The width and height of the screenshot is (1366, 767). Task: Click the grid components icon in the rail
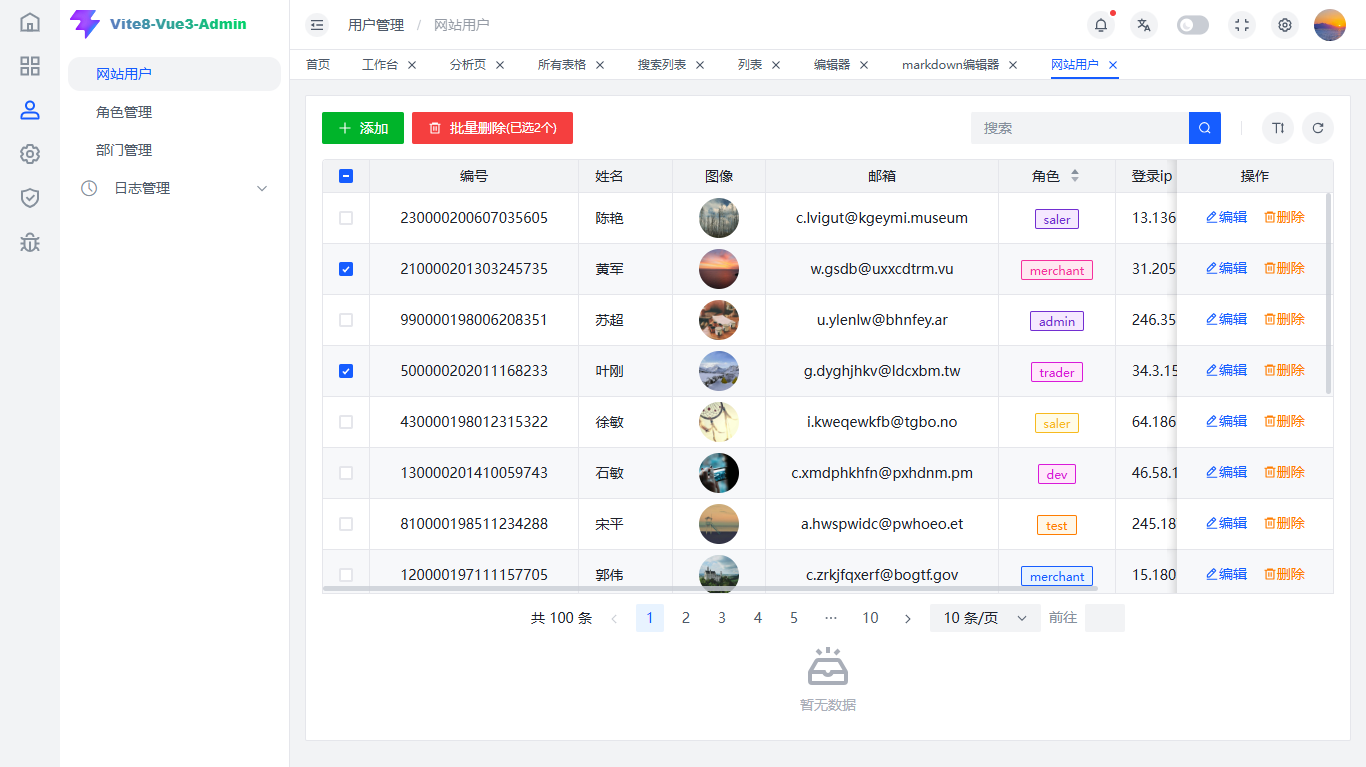tap(30, 66)
